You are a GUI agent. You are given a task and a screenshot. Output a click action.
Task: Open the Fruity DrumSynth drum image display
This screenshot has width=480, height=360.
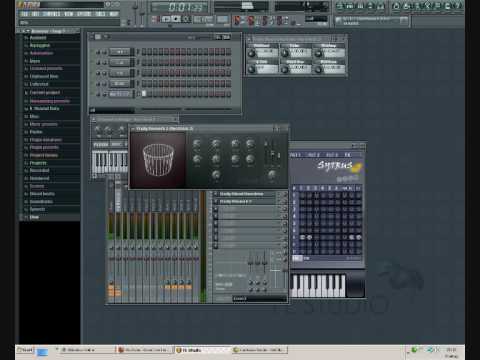point(158,160)
